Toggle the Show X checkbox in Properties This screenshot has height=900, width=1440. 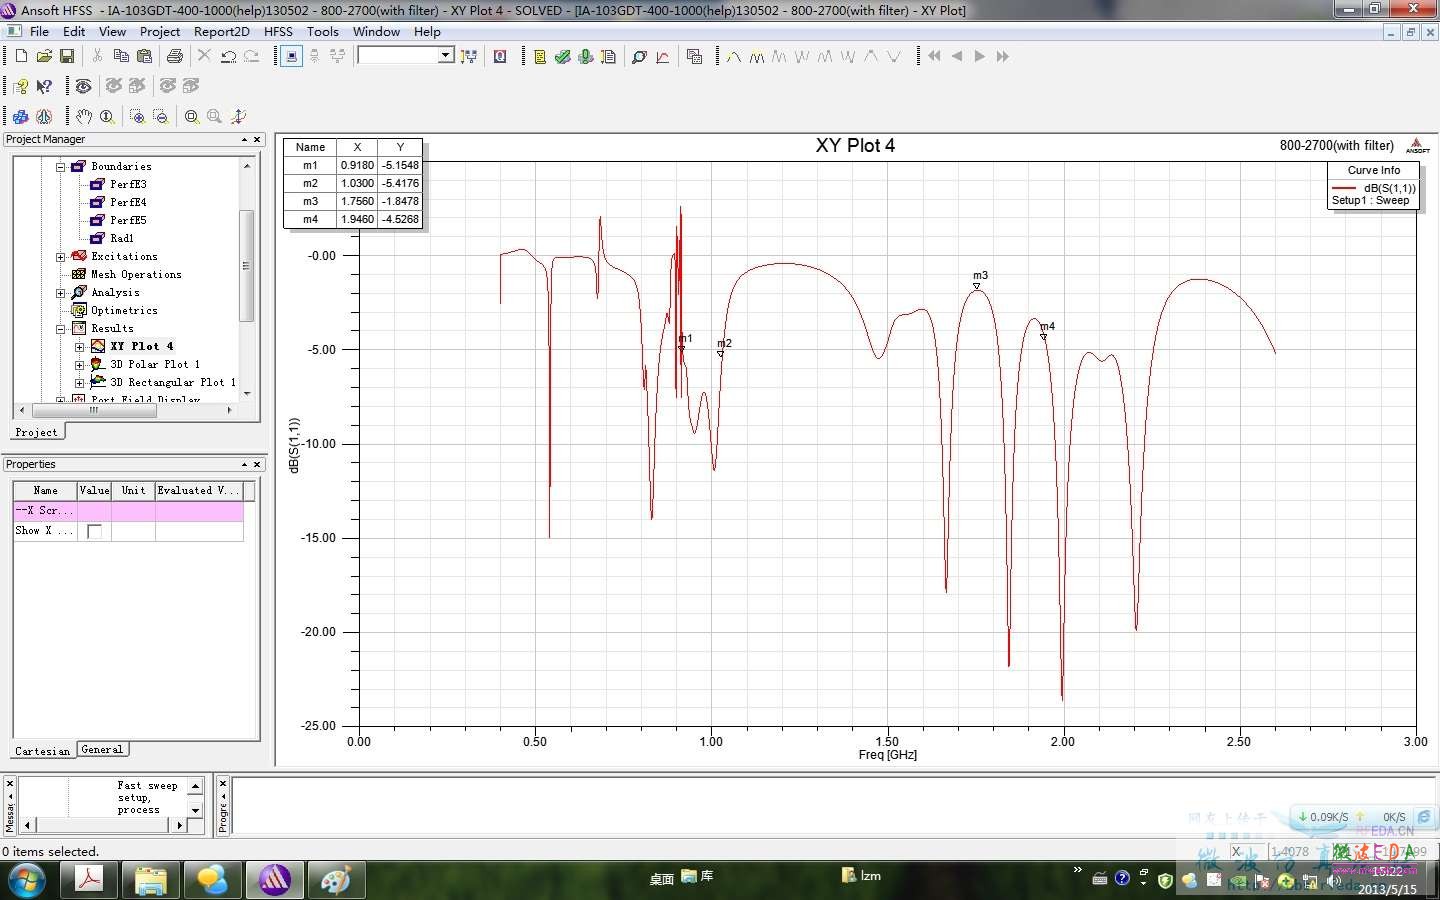[x=94, y=531]
